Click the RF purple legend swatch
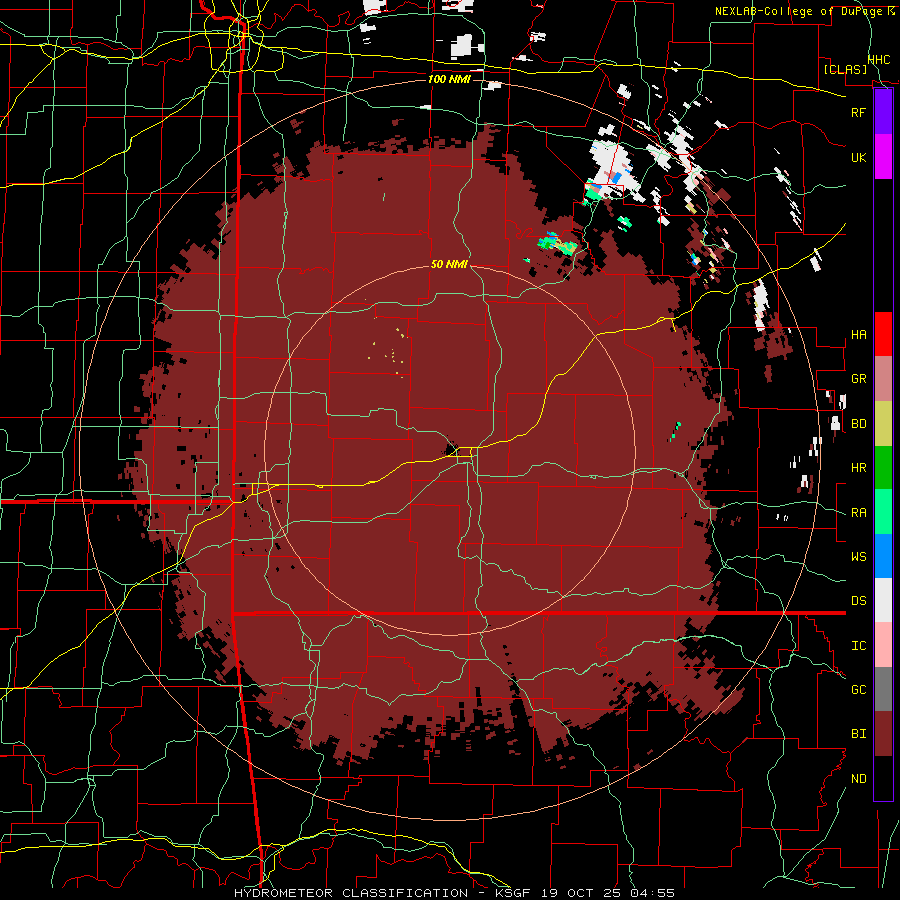This screenshot has height=900, width=900. [x=883, y=112]
